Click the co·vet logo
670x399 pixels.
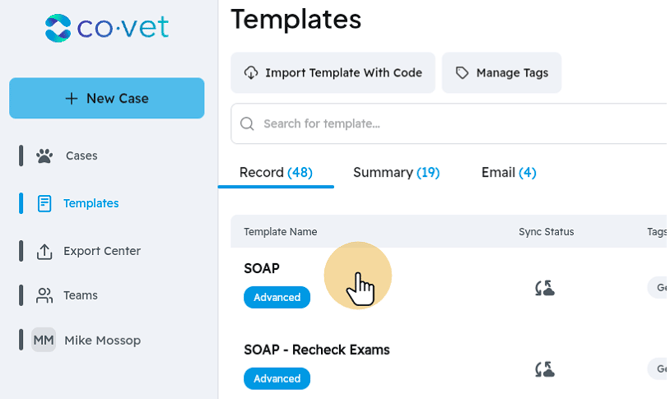[107, 28]
